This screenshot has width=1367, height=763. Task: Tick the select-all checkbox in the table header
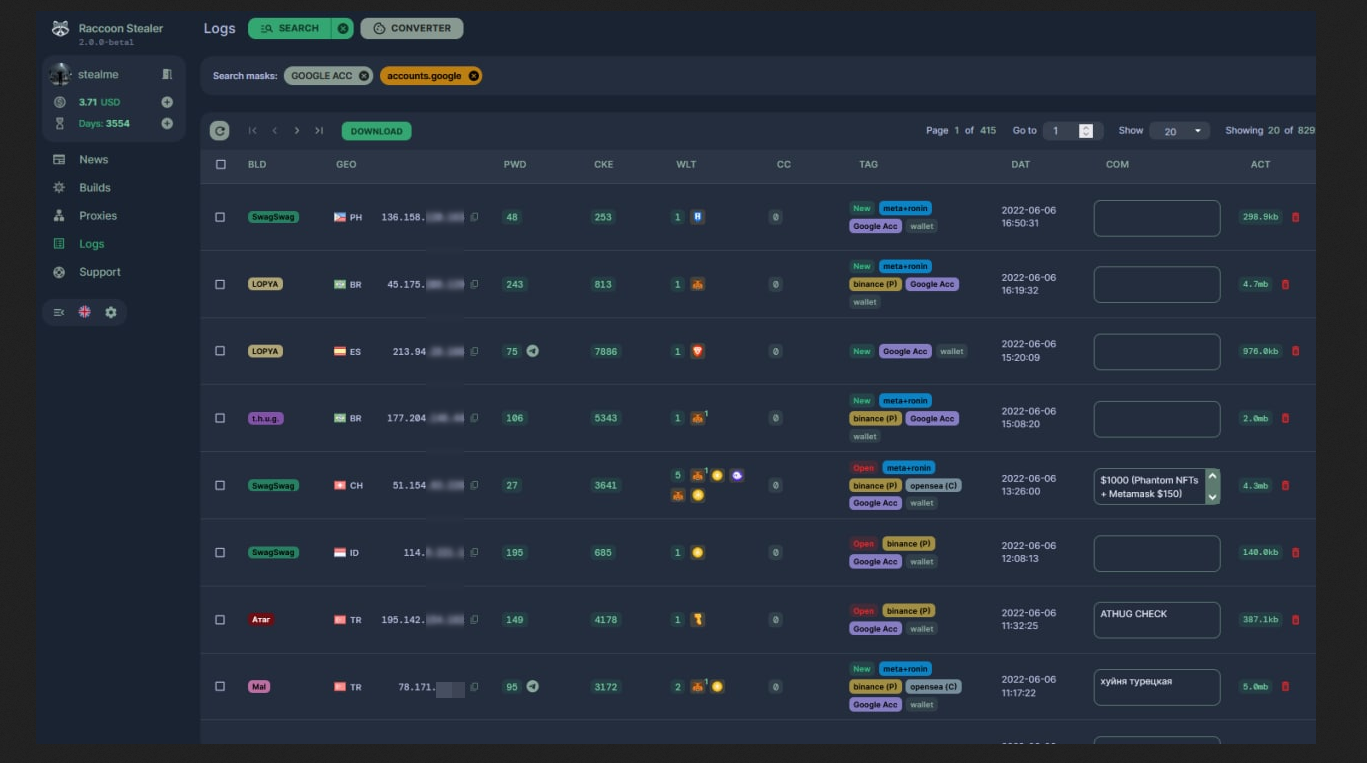coord(221,164)
